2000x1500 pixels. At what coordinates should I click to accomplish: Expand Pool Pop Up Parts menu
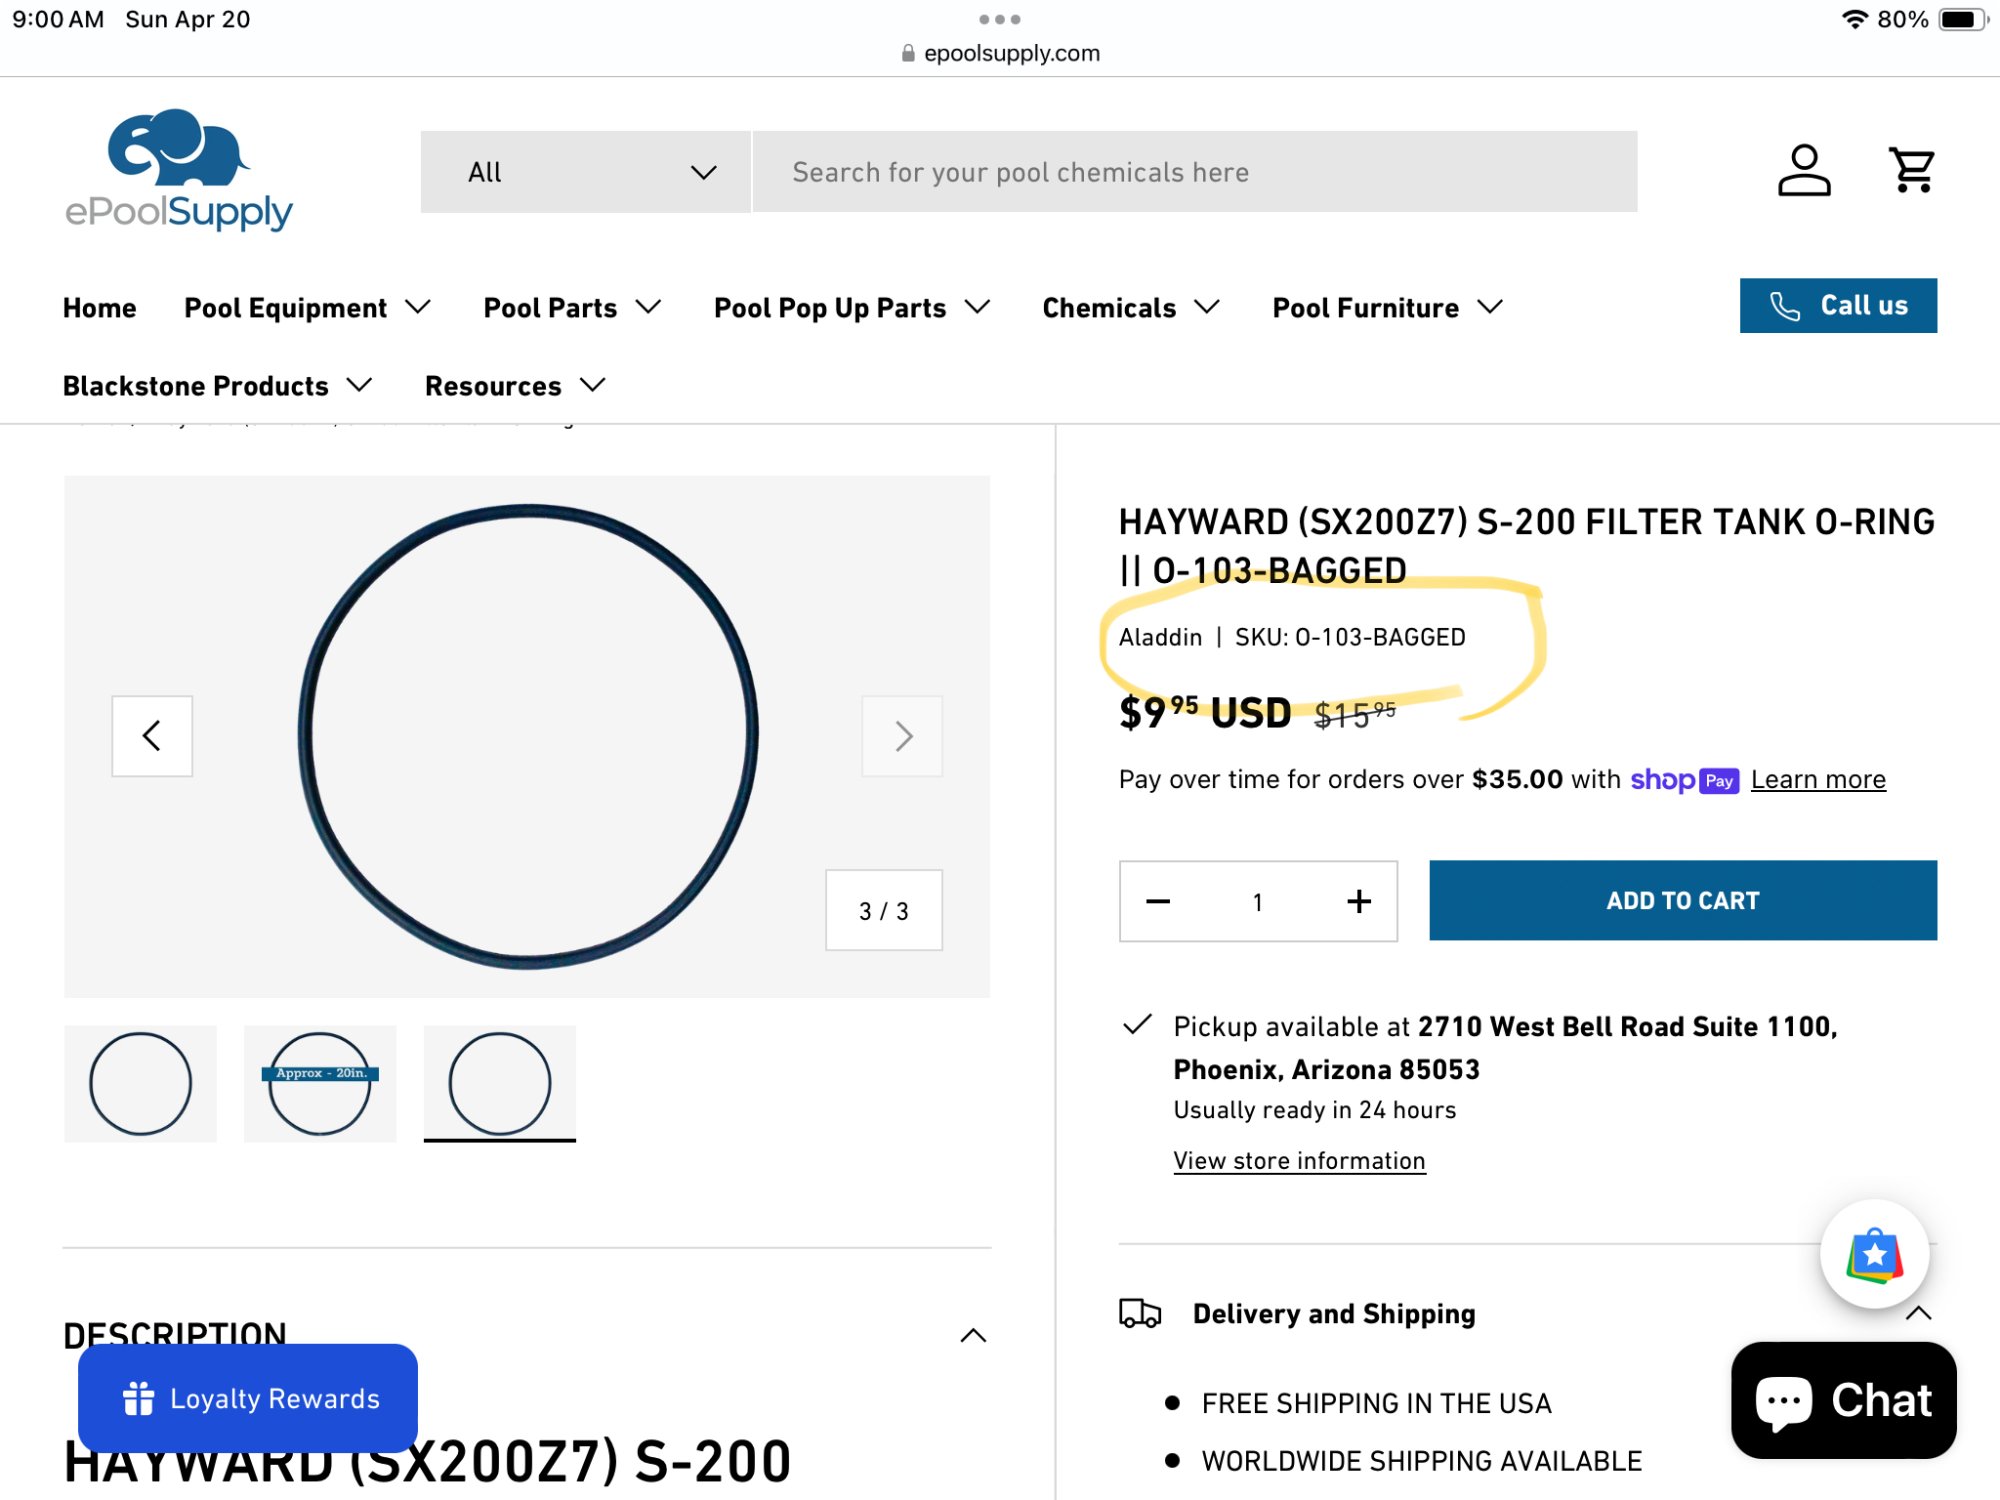[x=852, y=308]
